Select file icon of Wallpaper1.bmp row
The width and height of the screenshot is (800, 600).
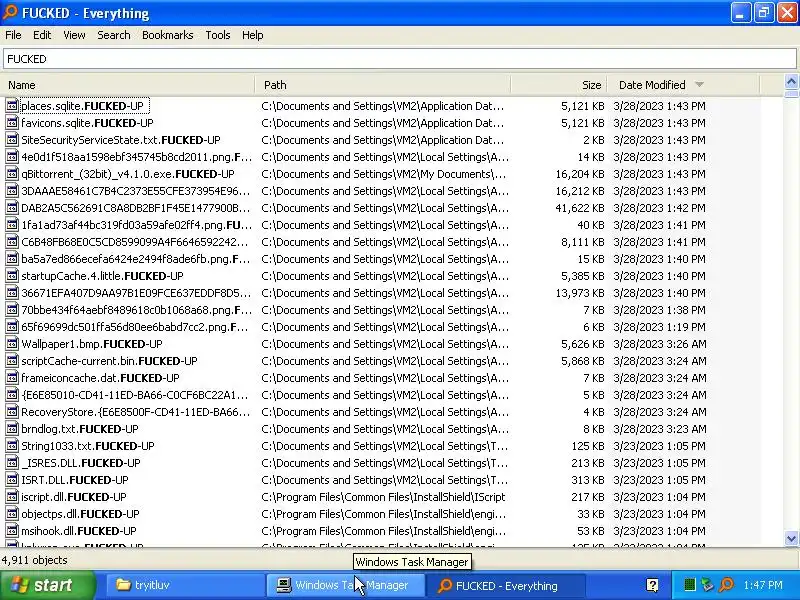coord(12,344)
